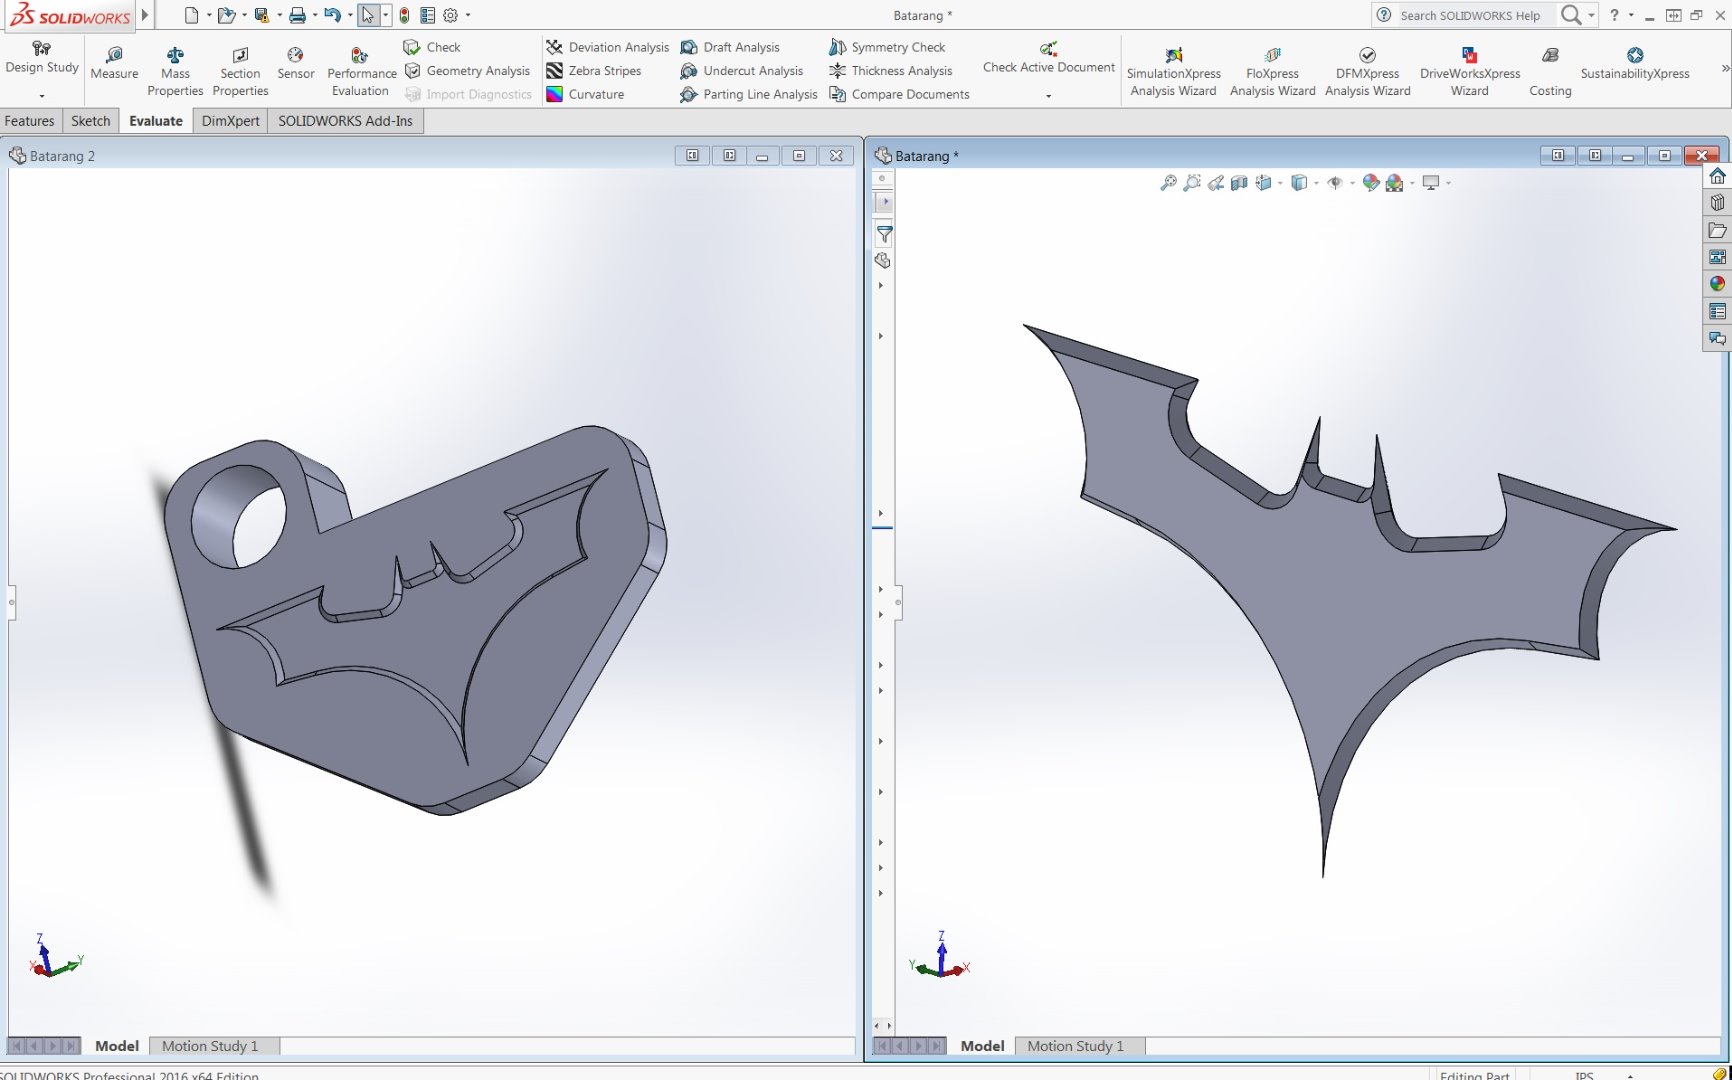Switch to the Sketch tab
The image size is (1732, 1080).
90,121
